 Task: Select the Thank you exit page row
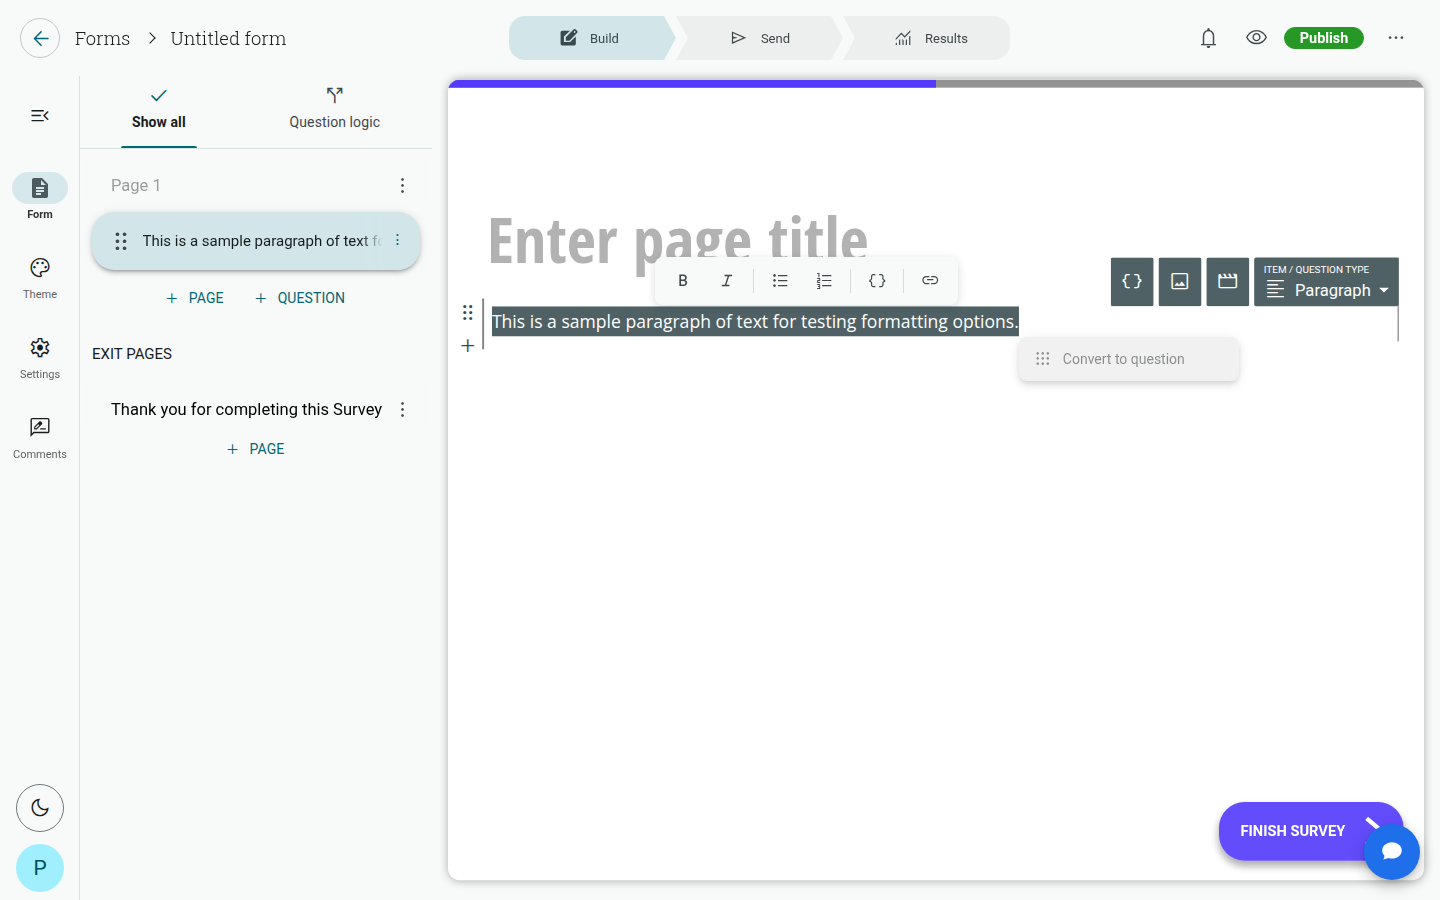(x=246, y=409)
